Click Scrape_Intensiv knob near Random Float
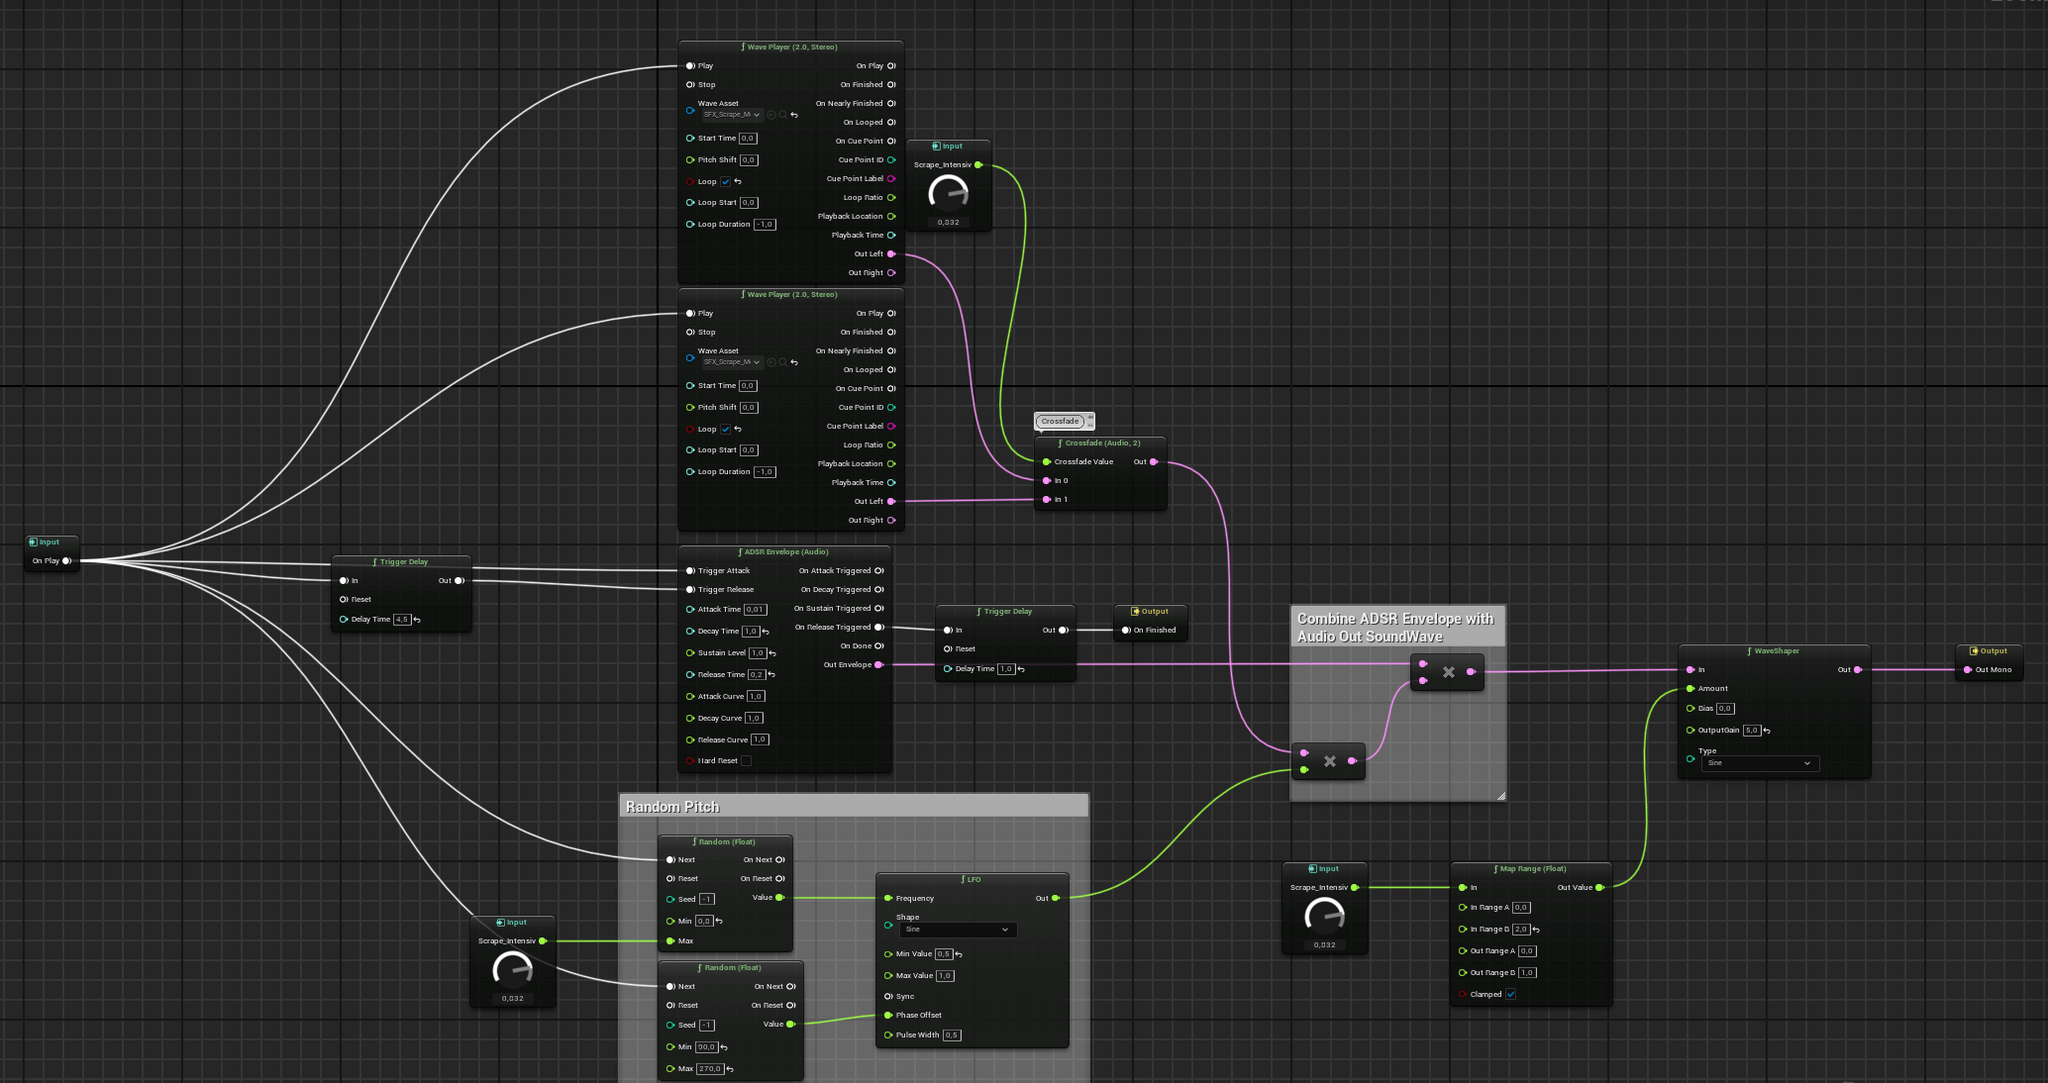The height and width of the screenshot is (1083, 2048). click(513, 969)
